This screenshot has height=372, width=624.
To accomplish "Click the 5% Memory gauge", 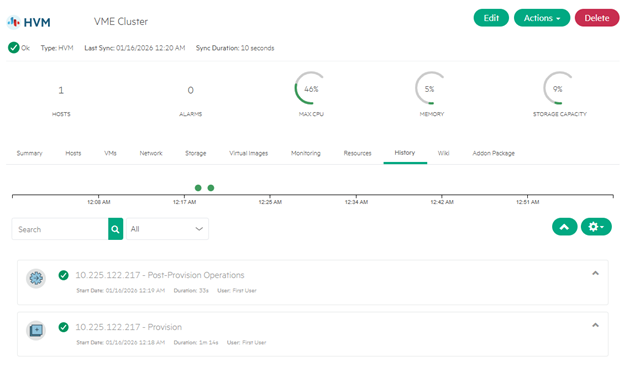I will [x=431, y=88].
